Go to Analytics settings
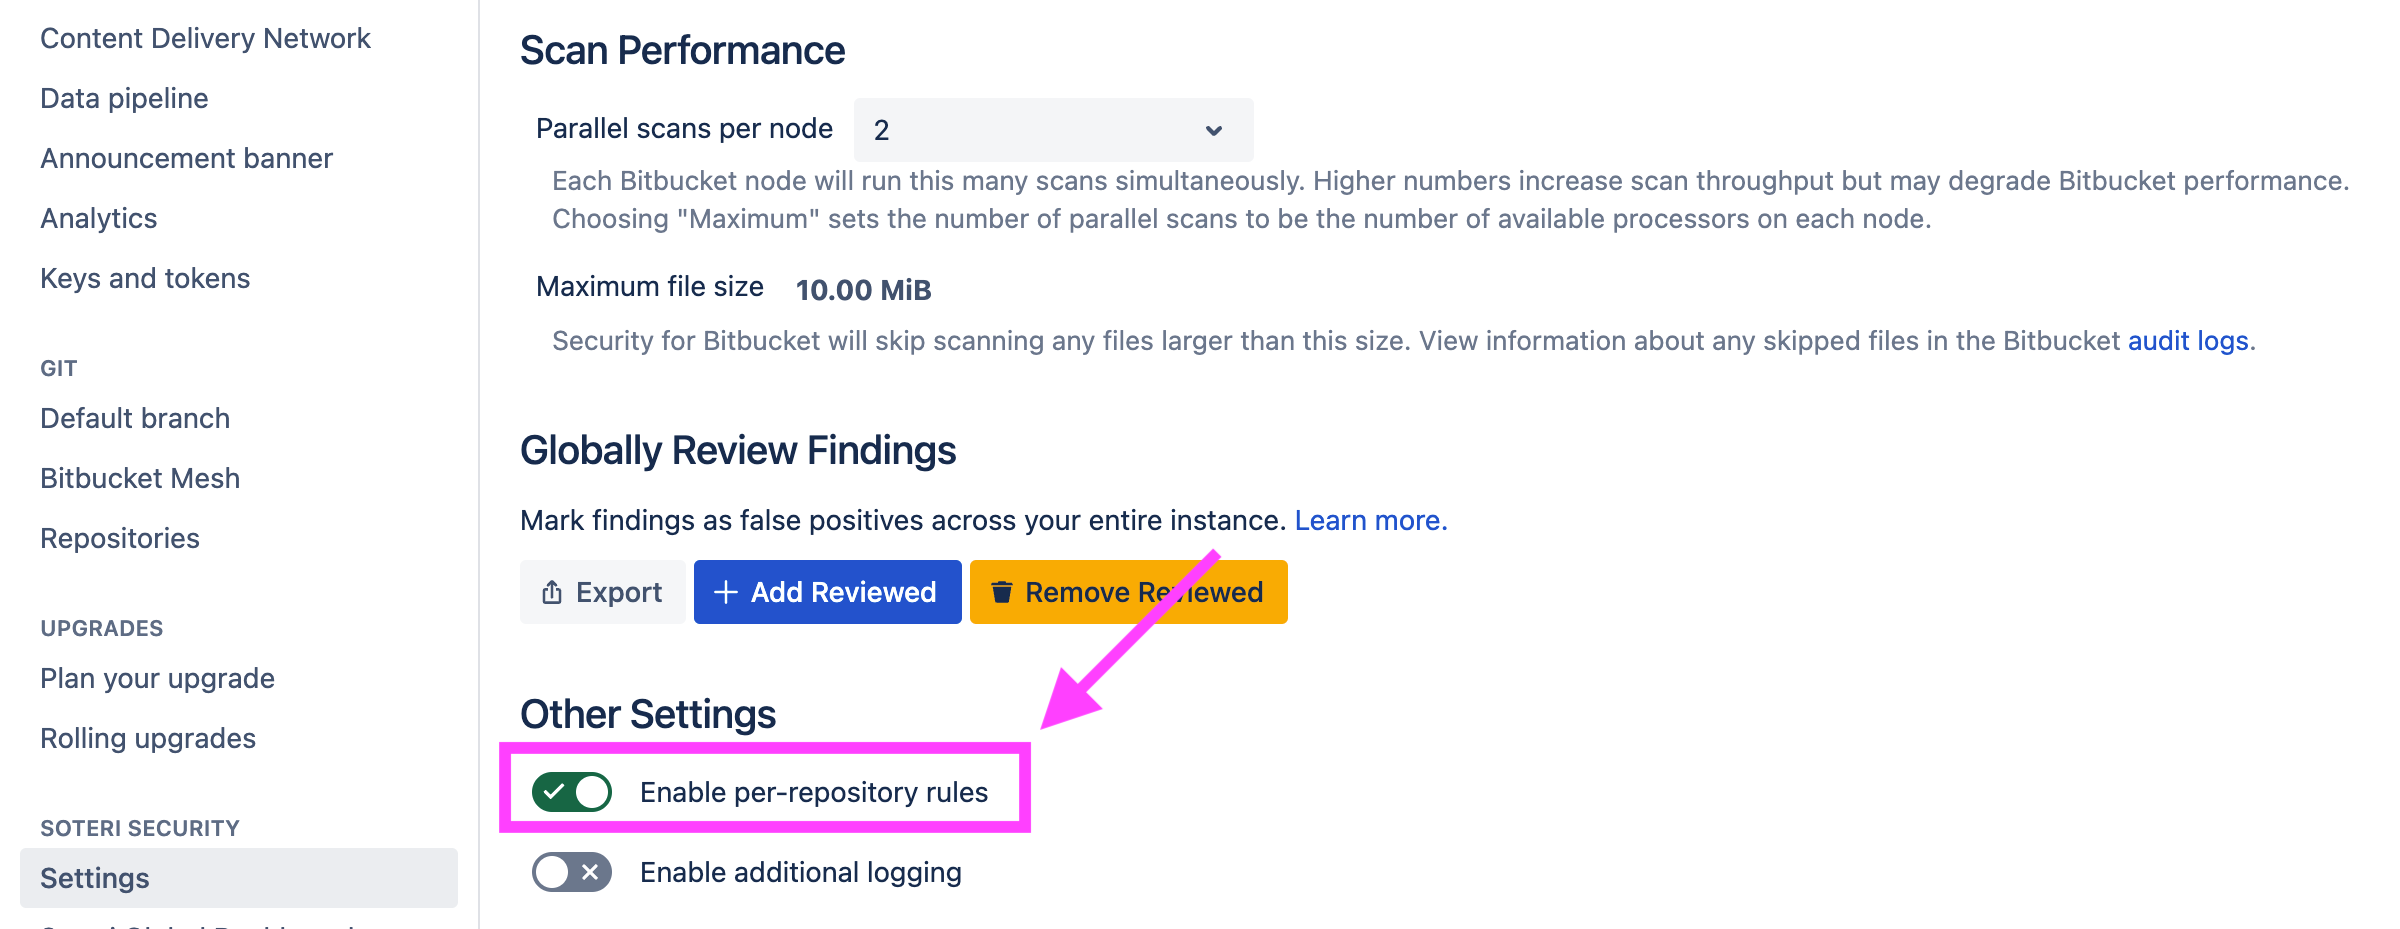This screenshot has width=2400, height=929. [x=98, y=218]
